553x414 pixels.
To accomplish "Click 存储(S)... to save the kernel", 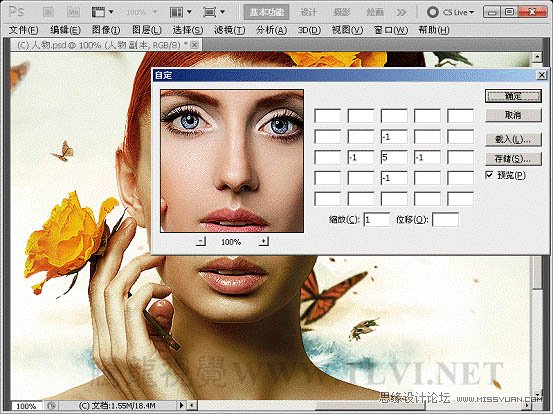I will [x=513, y=159].
